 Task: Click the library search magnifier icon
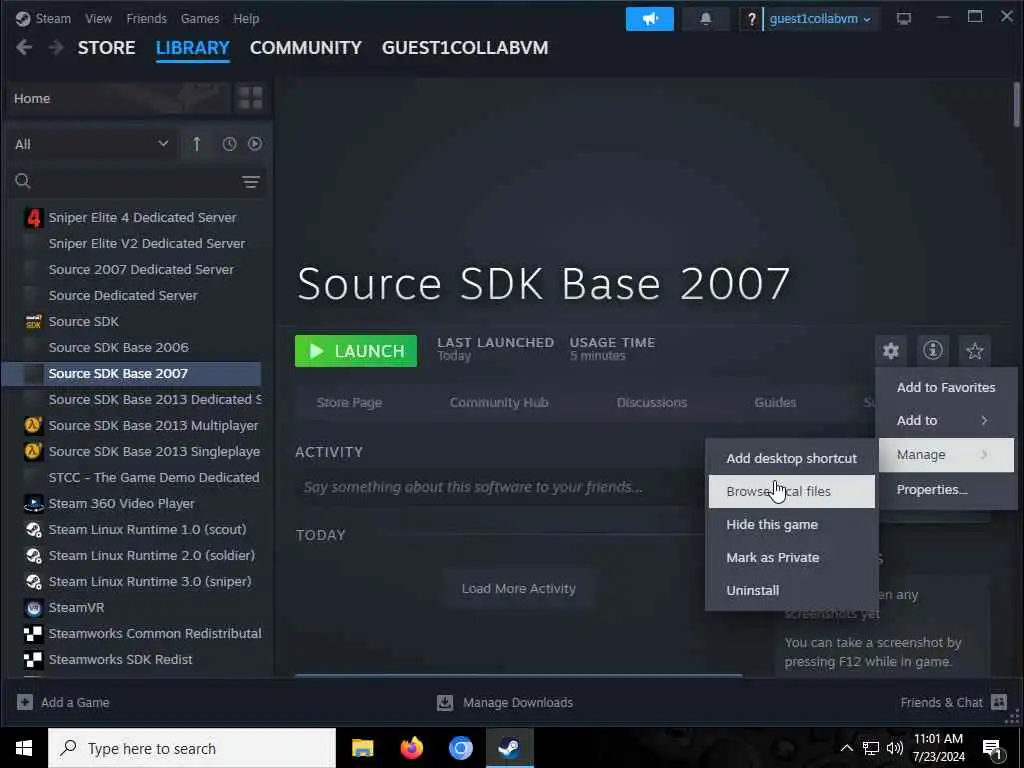coord(23,181)
